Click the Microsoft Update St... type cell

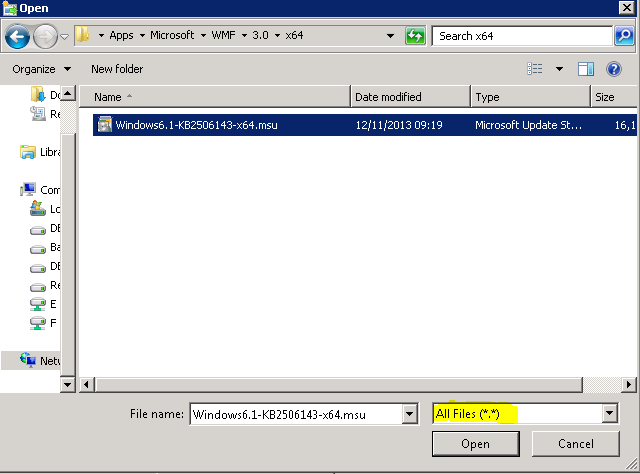tap(528, 125)
